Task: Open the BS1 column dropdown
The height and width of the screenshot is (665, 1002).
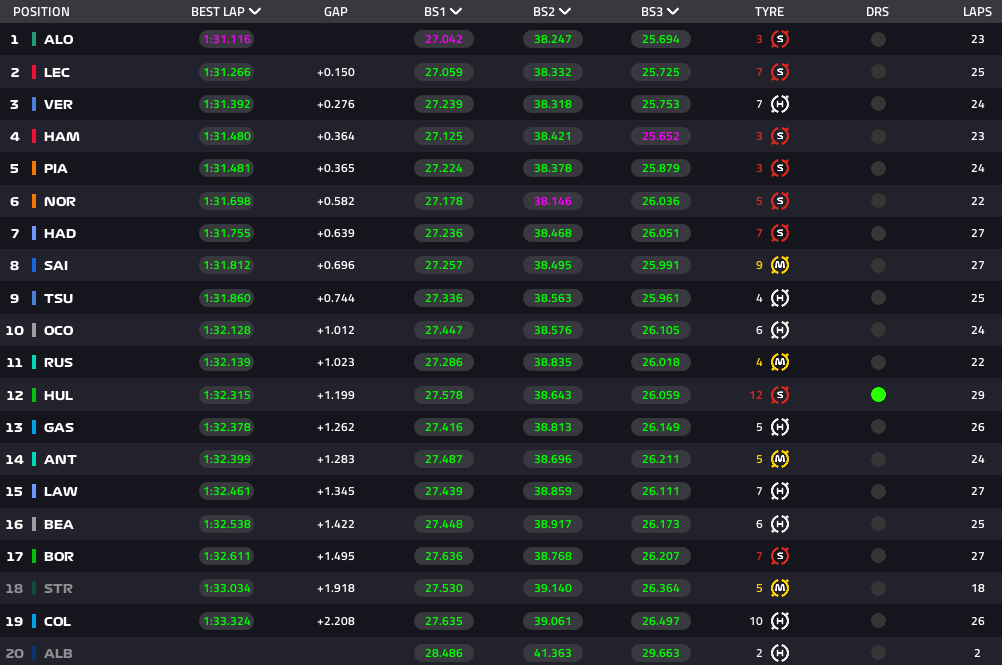Action: click(x=456, y=12)
